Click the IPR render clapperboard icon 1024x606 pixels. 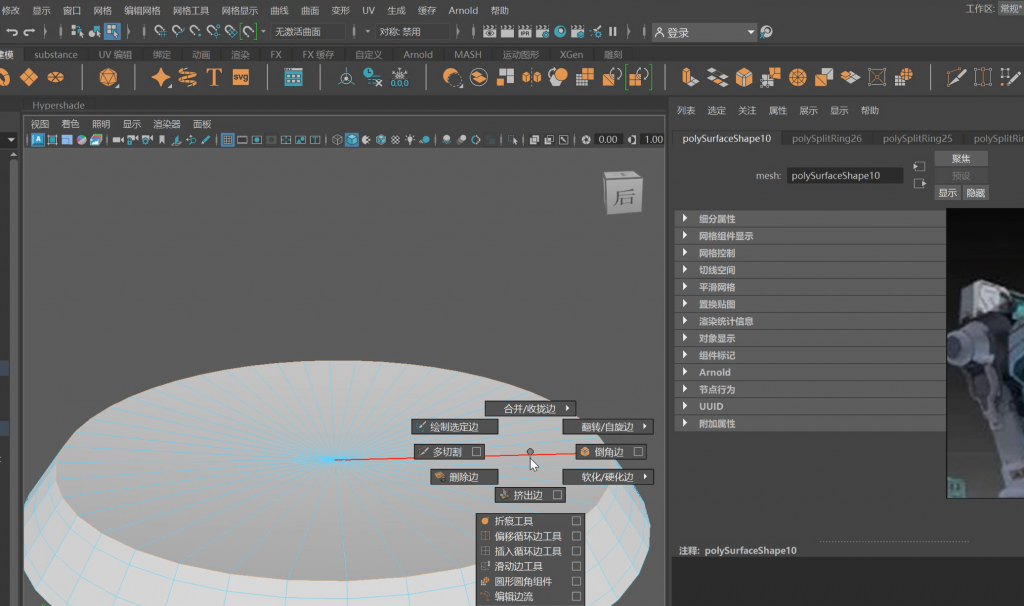click(x=524, y=31)
